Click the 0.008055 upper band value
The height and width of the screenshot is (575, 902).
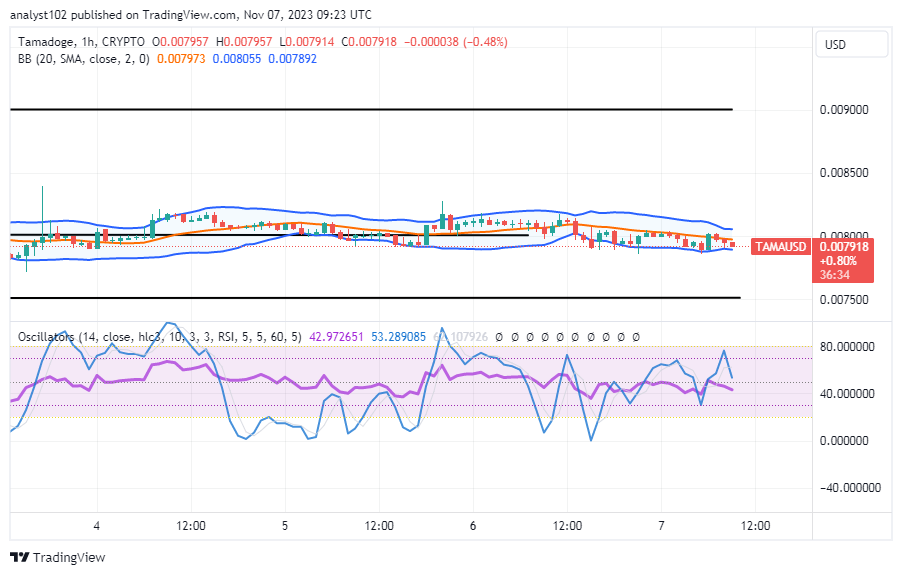(236, 59)
